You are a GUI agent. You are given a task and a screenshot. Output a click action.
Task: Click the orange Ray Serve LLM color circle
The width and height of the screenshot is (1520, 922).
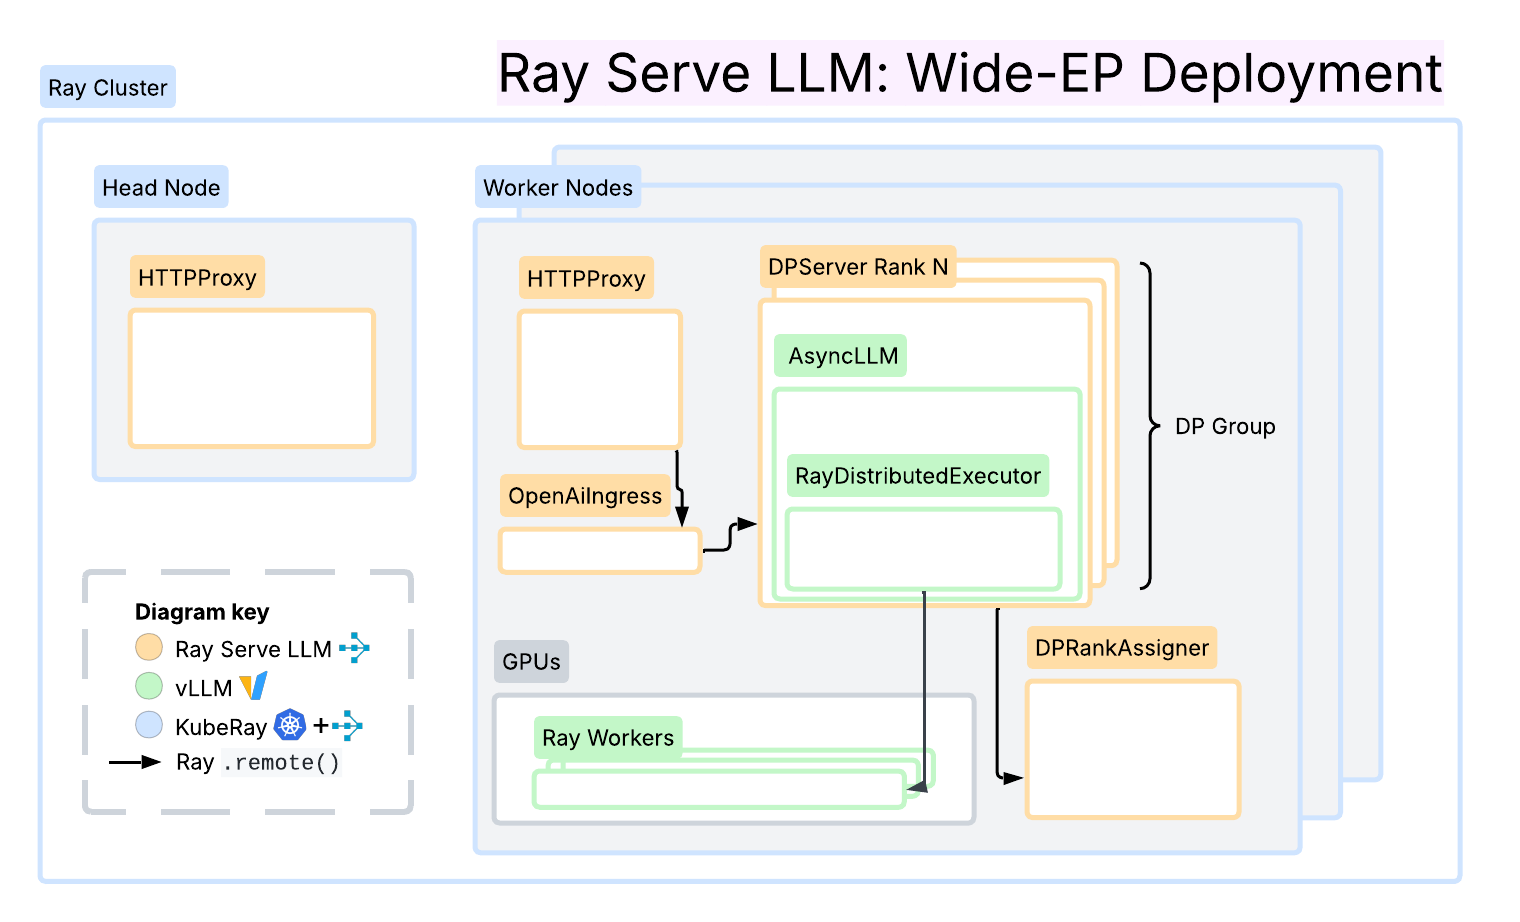point(149,648)
